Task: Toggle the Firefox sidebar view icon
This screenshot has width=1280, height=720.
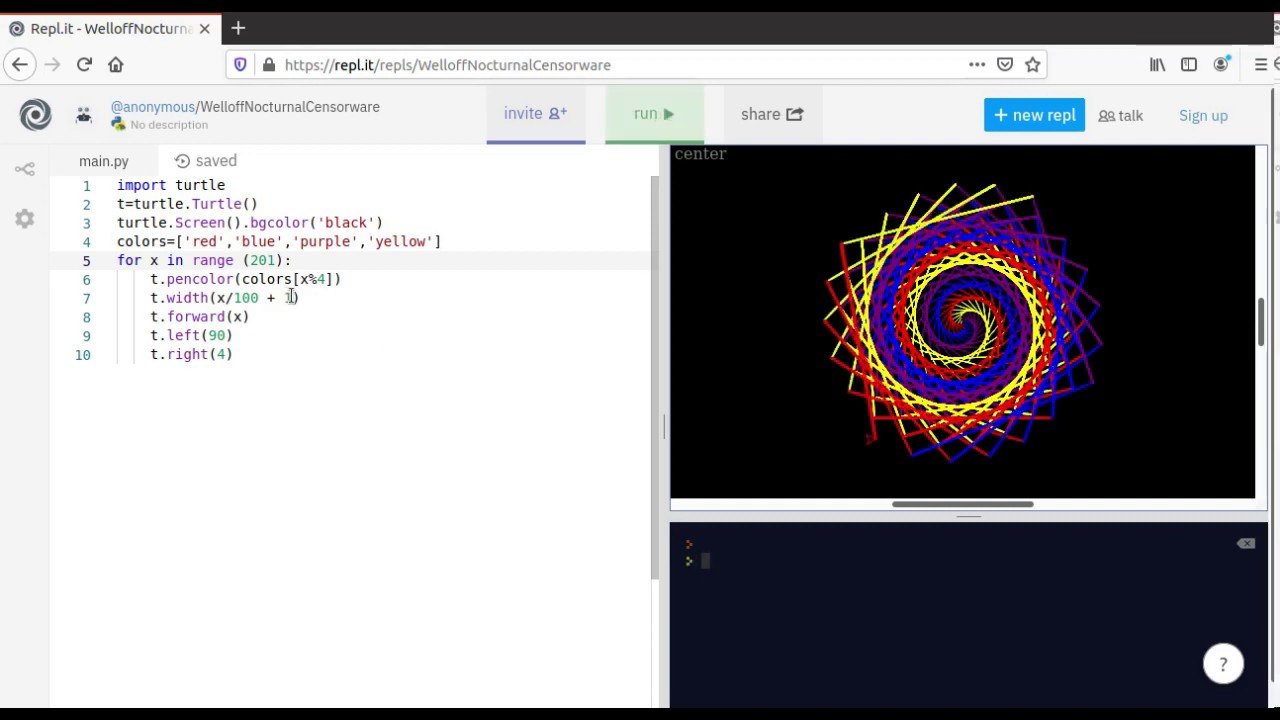Action: [x=1189, y=65]
